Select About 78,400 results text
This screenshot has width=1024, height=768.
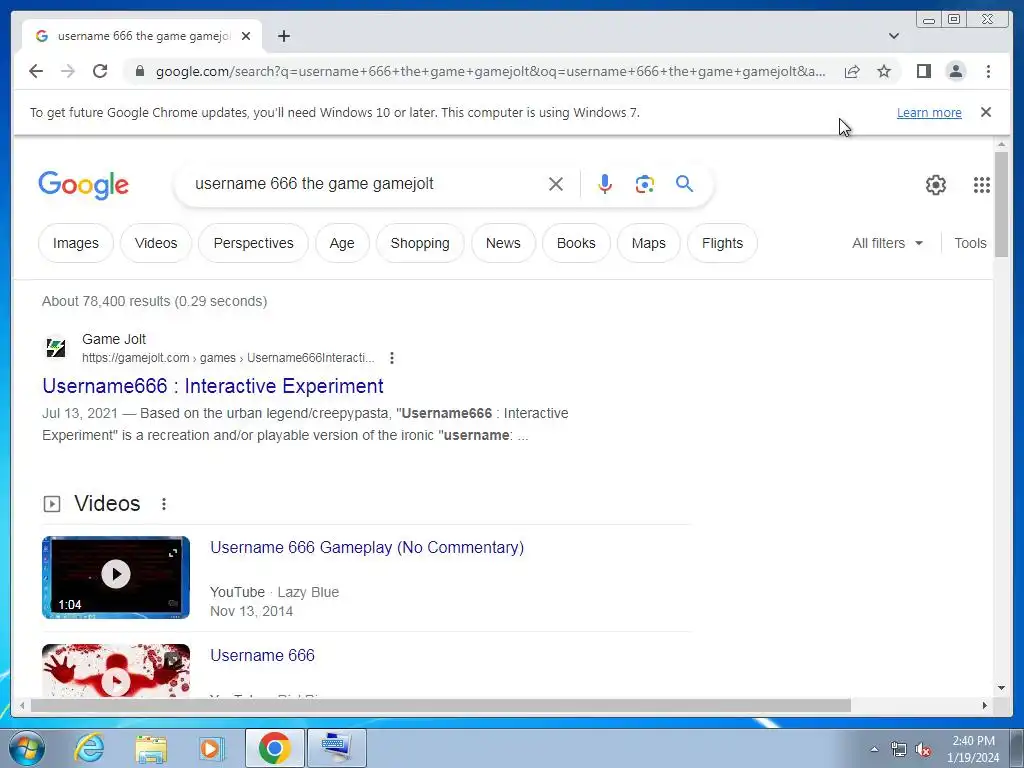[x=155, y=301]
